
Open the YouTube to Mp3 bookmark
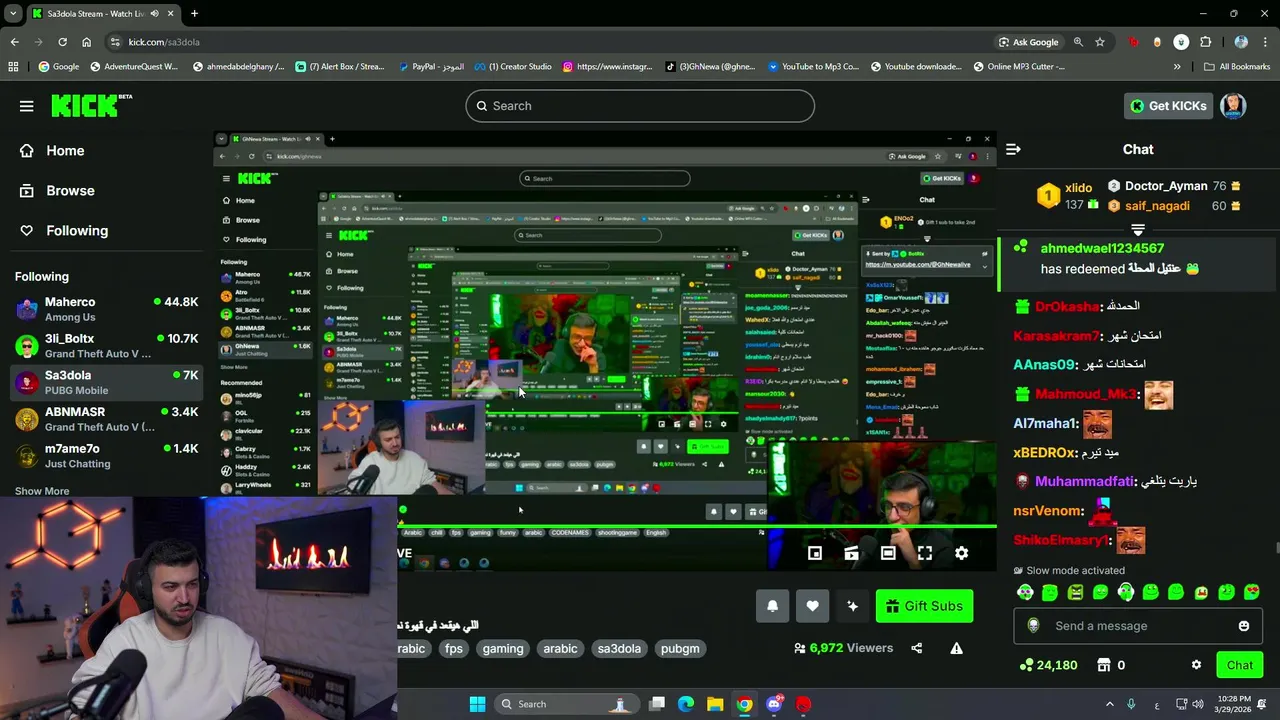click(813, 67)
